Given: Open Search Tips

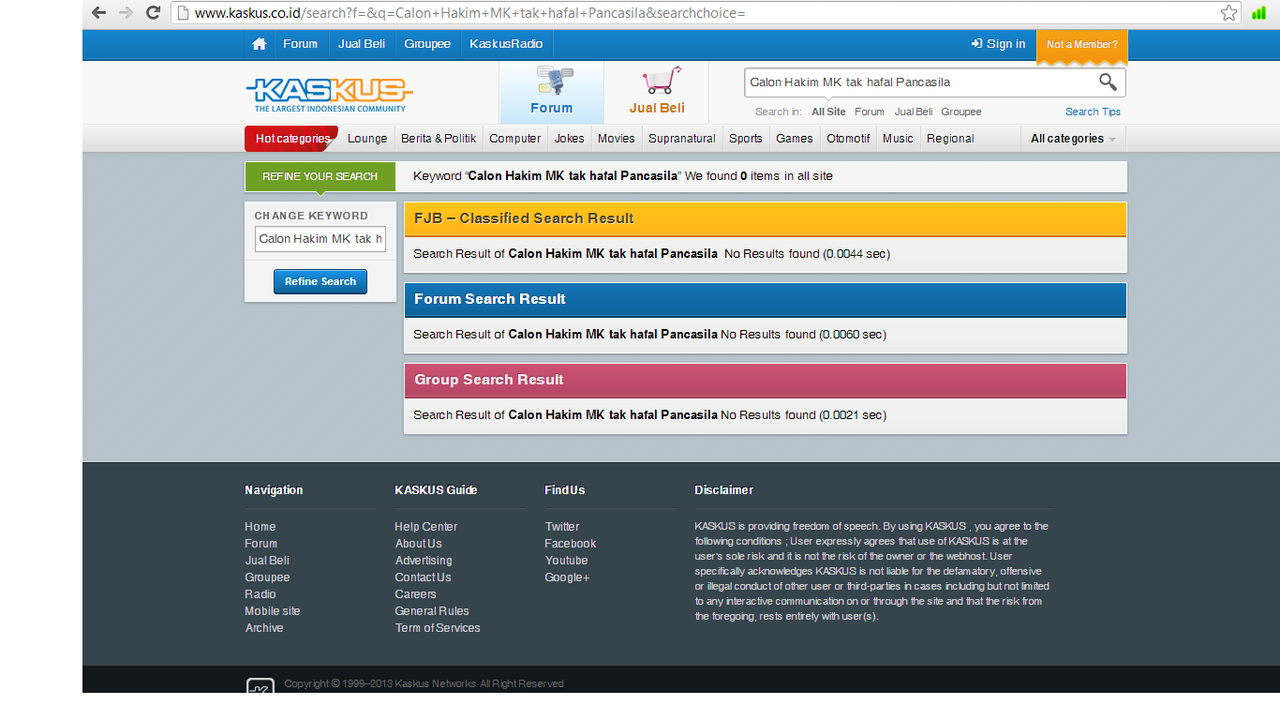Looking at the screenshot, I should [x=1093, y=112].
